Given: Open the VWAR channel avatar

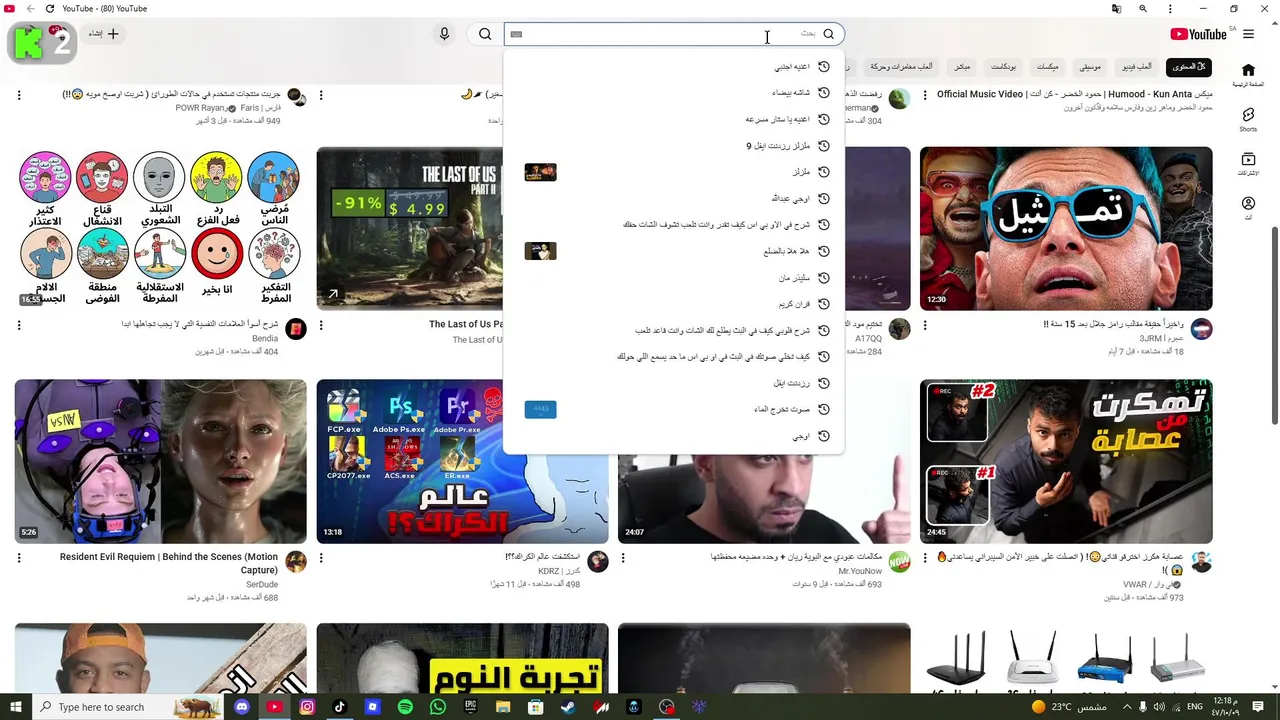Looking at the screenshot, I should click(1201, 562).
